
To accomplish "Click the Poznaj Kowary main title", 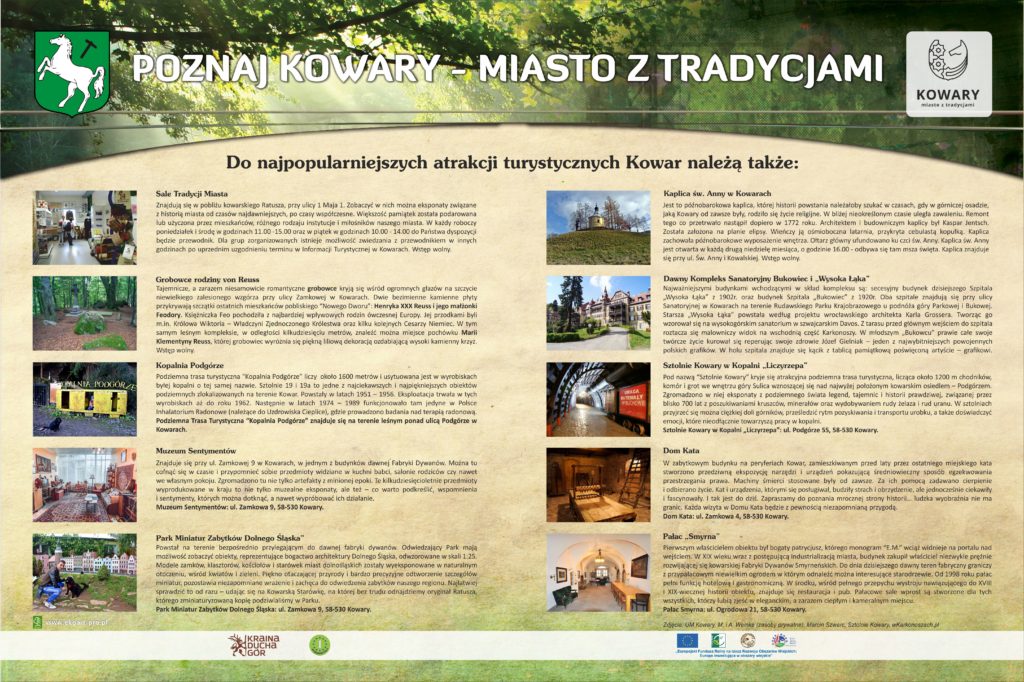I will pyautogui.click(x=508, y=68).
